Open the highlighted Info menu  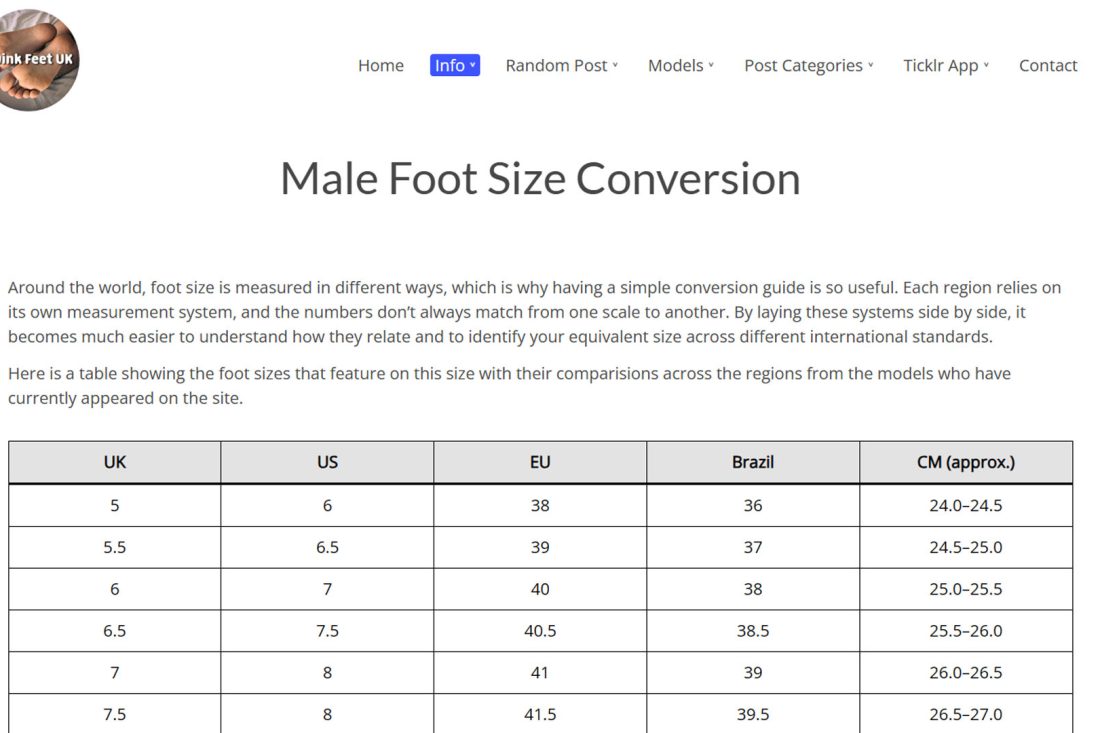pos(454,66)
